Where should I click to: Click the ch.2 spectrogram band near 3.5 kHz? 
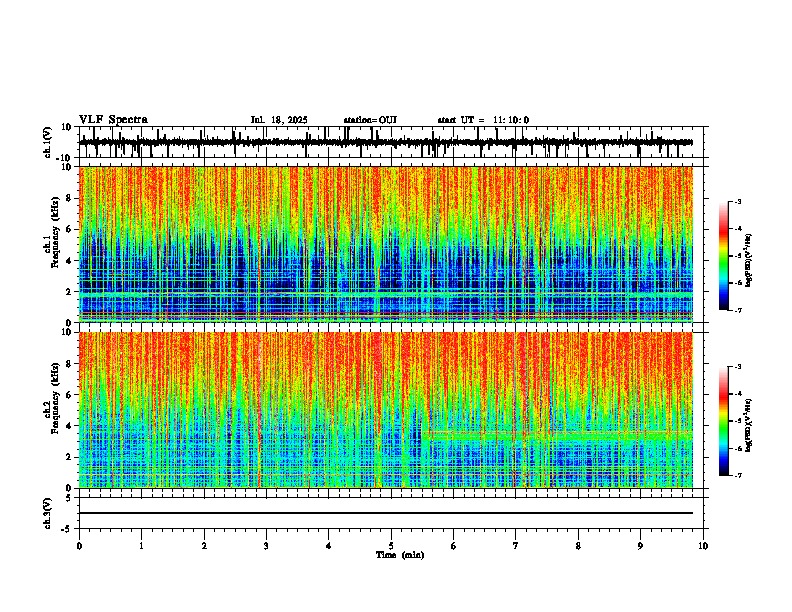(557, 435)
